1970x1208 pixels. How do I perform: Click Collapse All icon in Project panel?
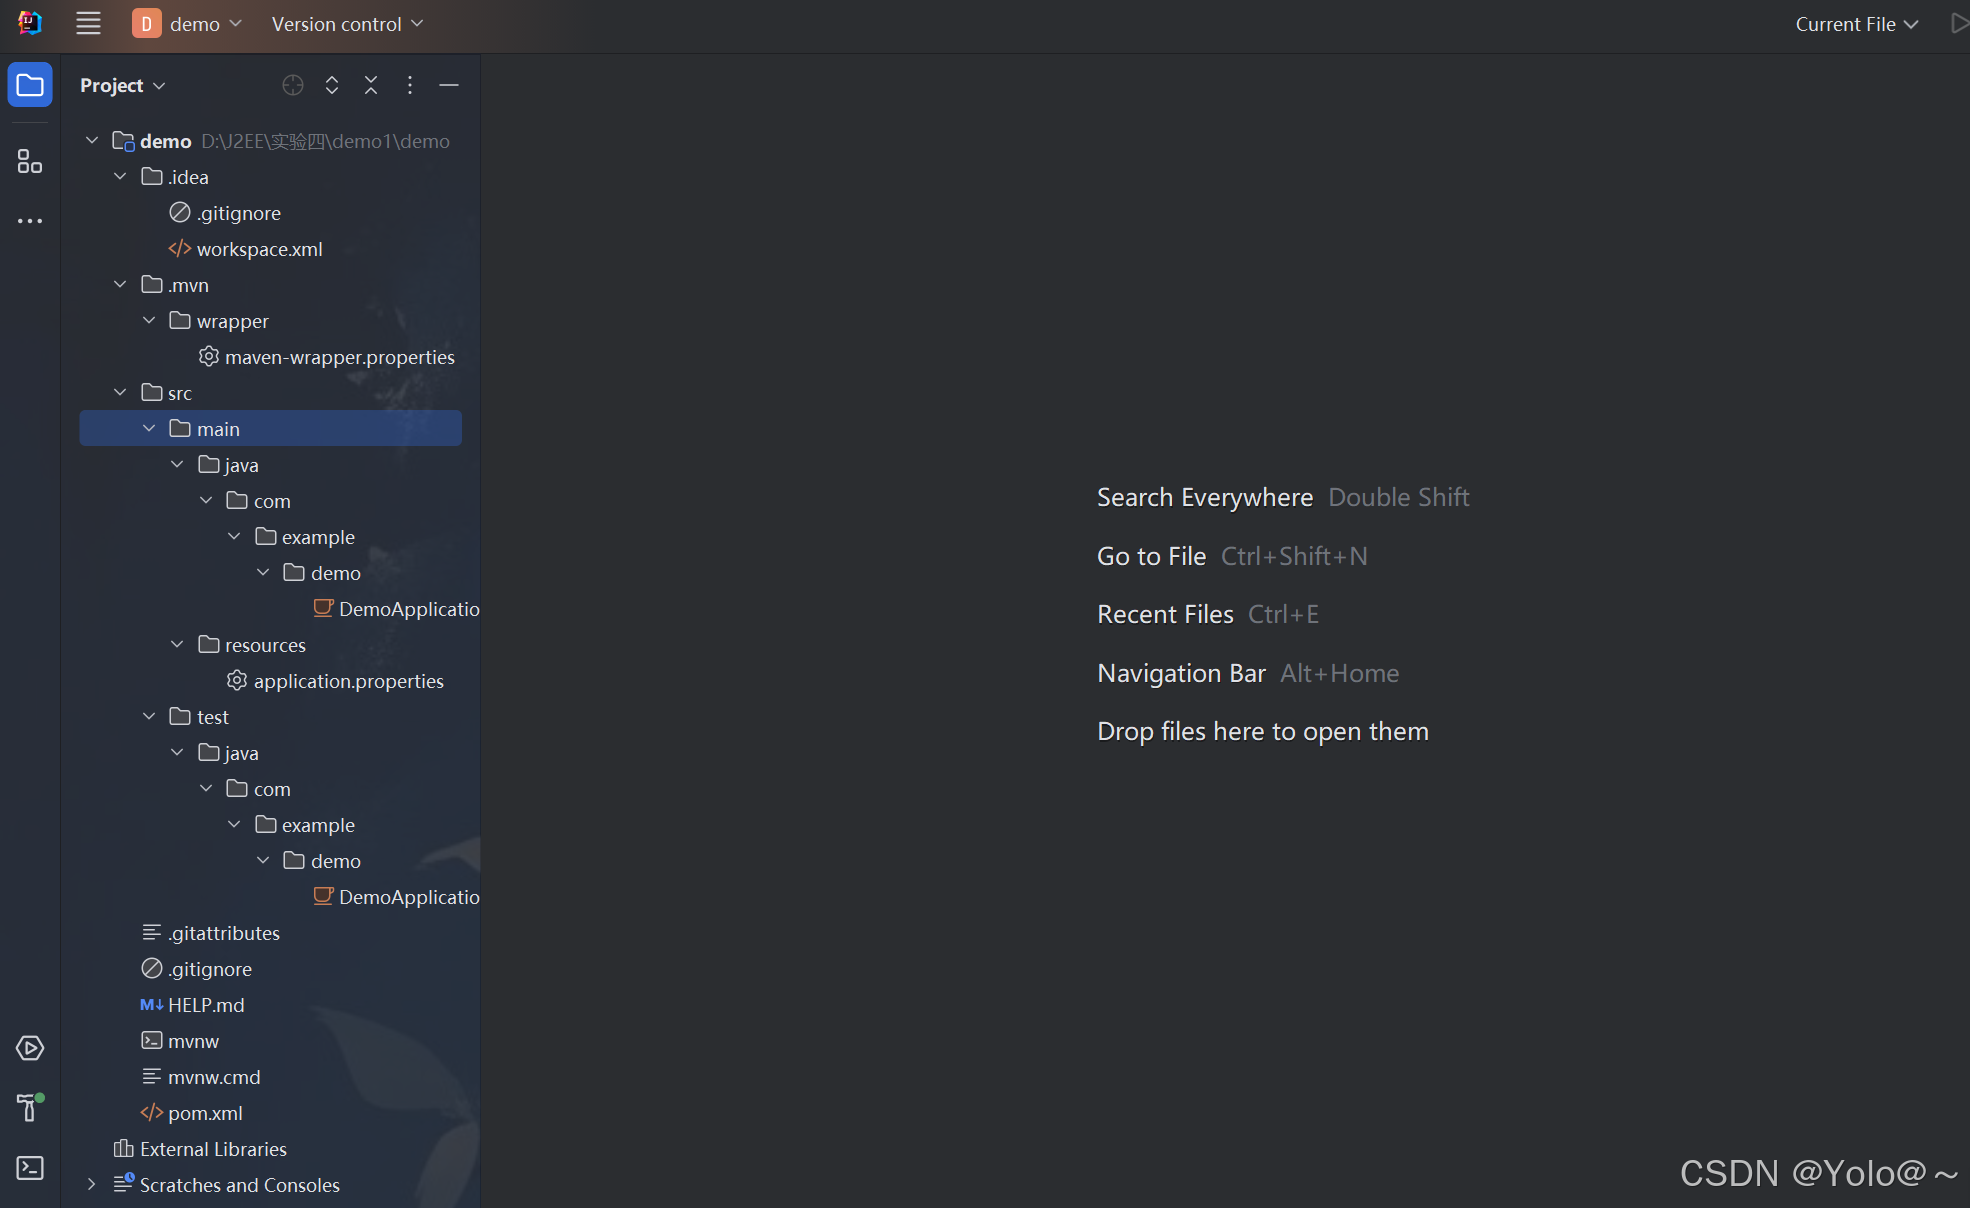(x=371, y=85)
